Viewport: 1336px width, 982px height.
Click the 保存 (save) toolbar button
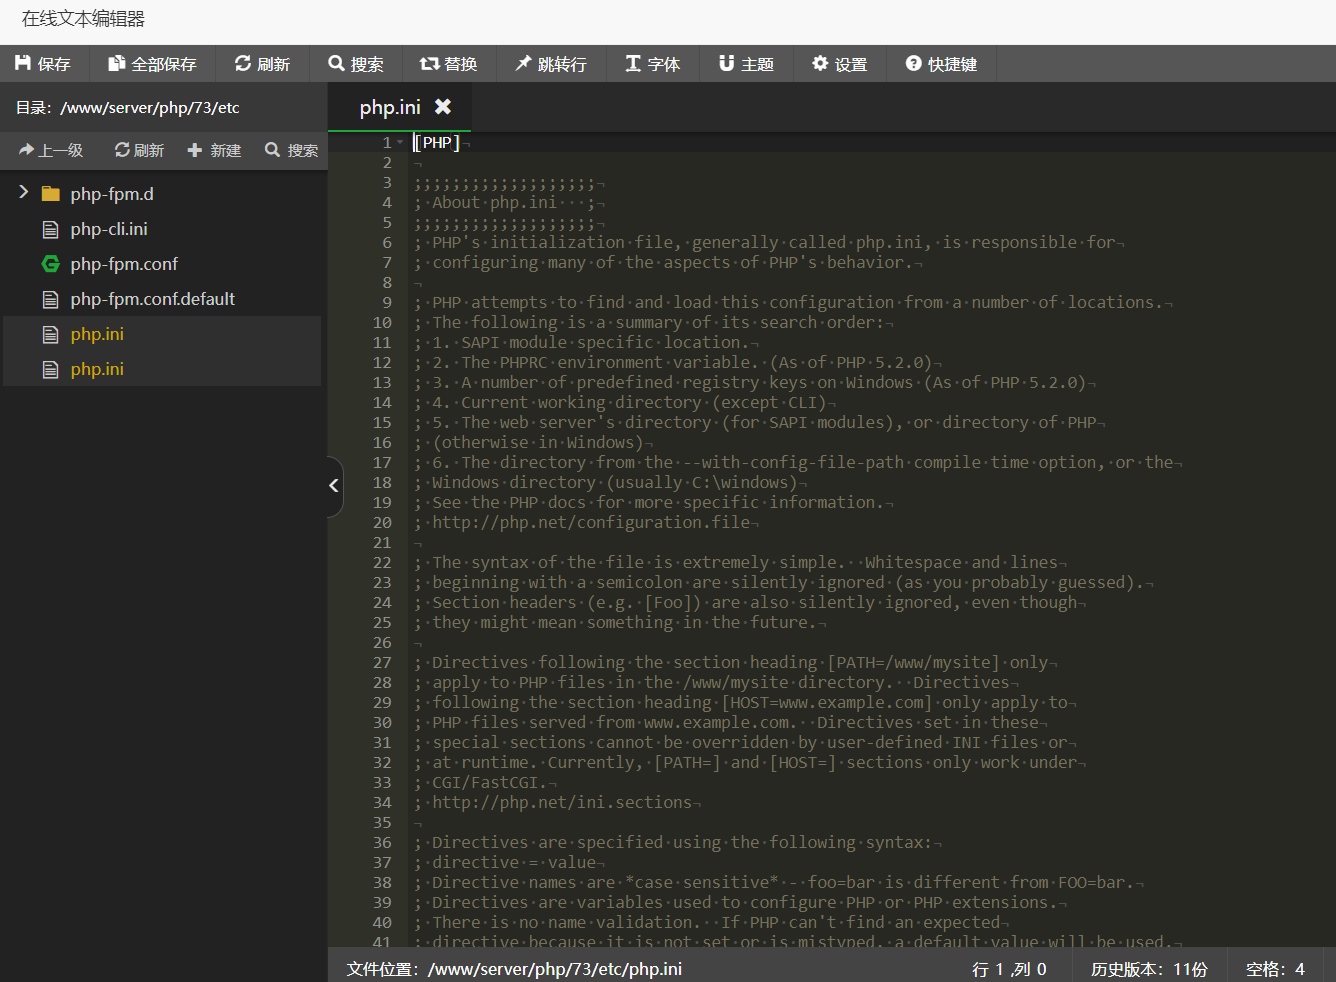tap(43, 64)
